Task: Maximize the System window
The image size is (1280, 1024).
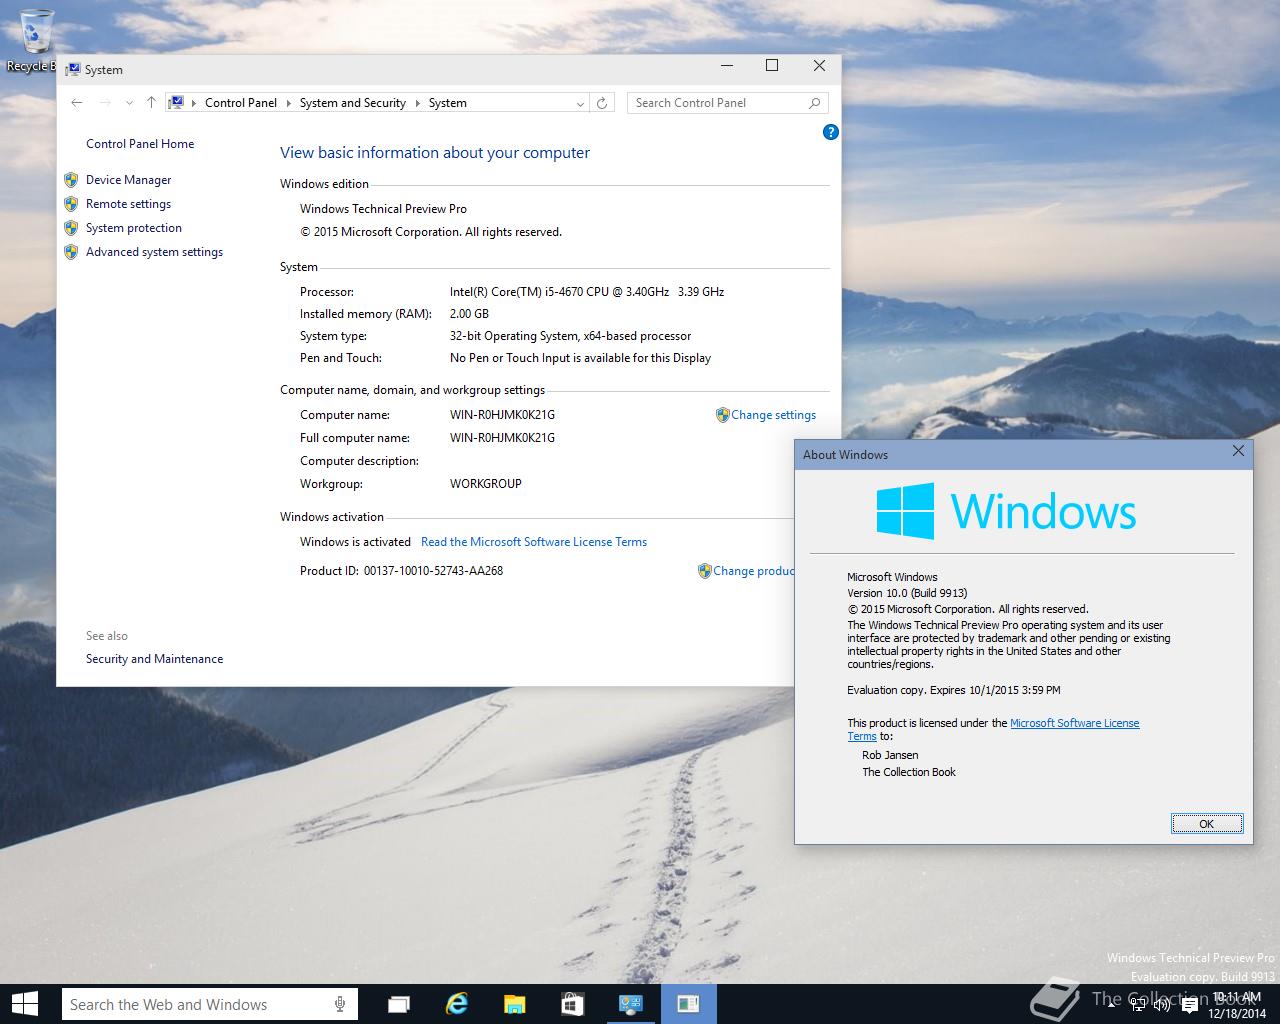Action: point(772,66)
